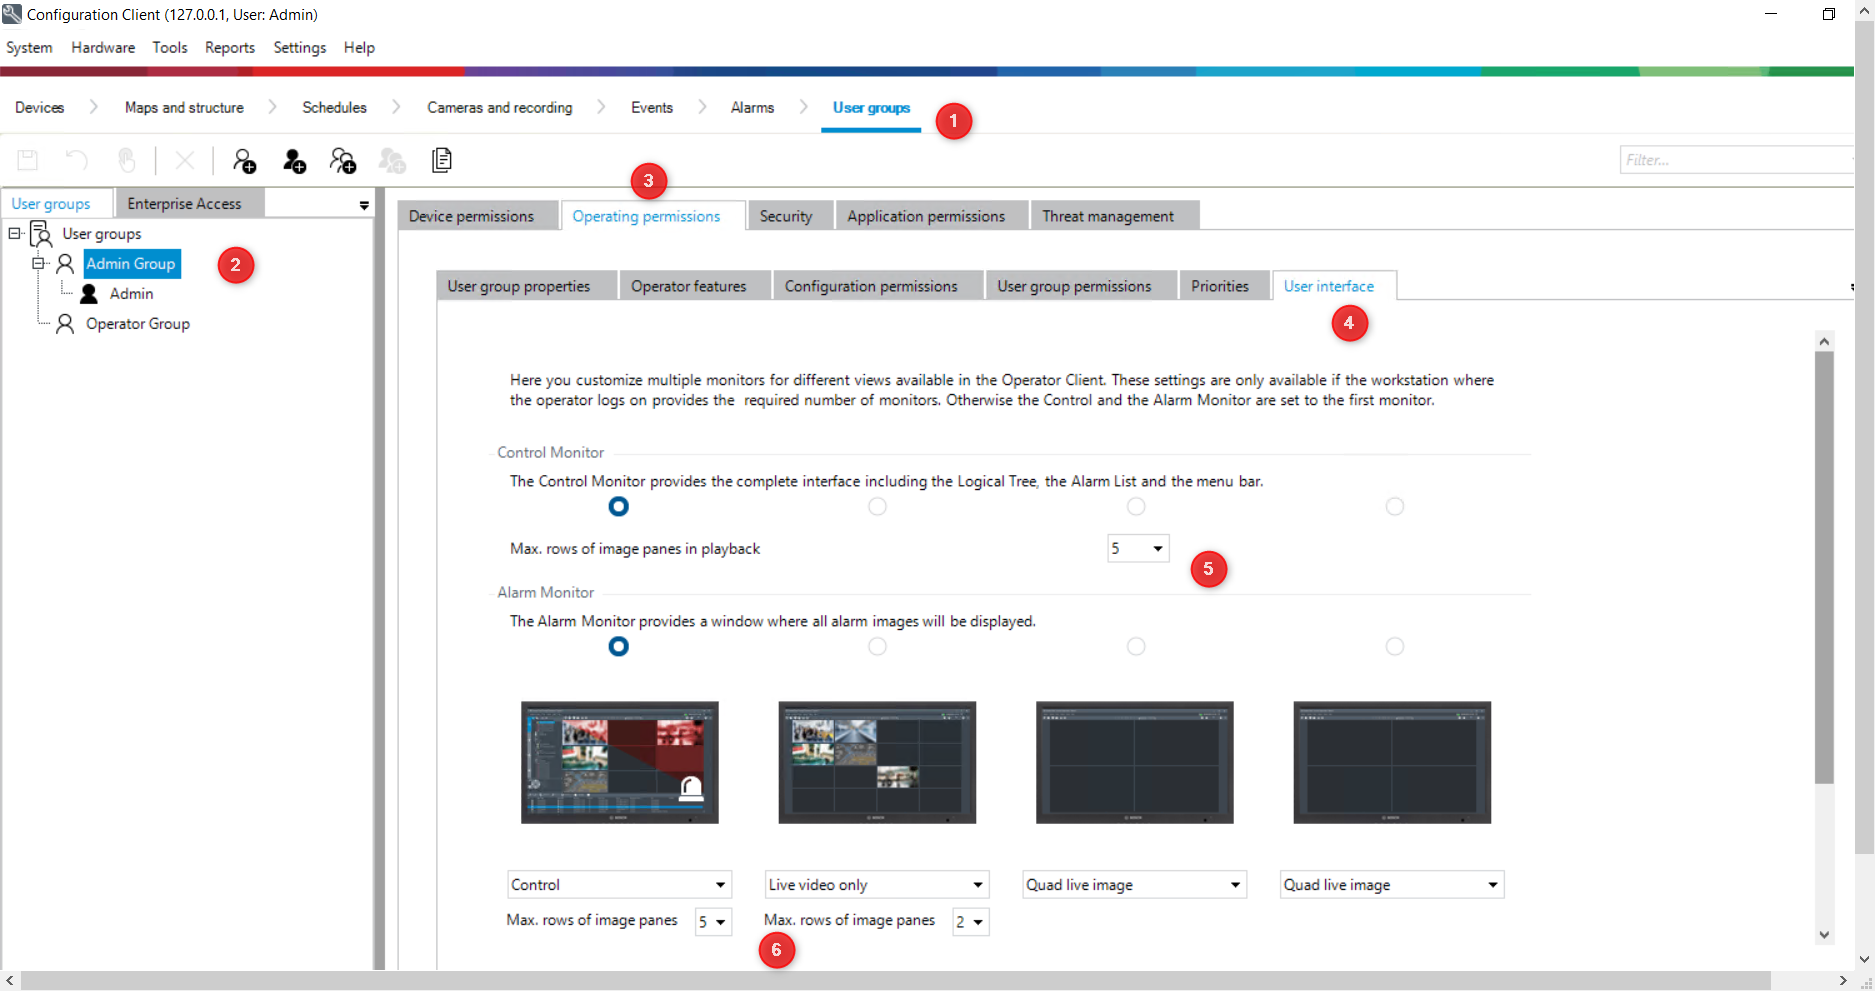Click the Filter input field

click(x=1735, y=160)
